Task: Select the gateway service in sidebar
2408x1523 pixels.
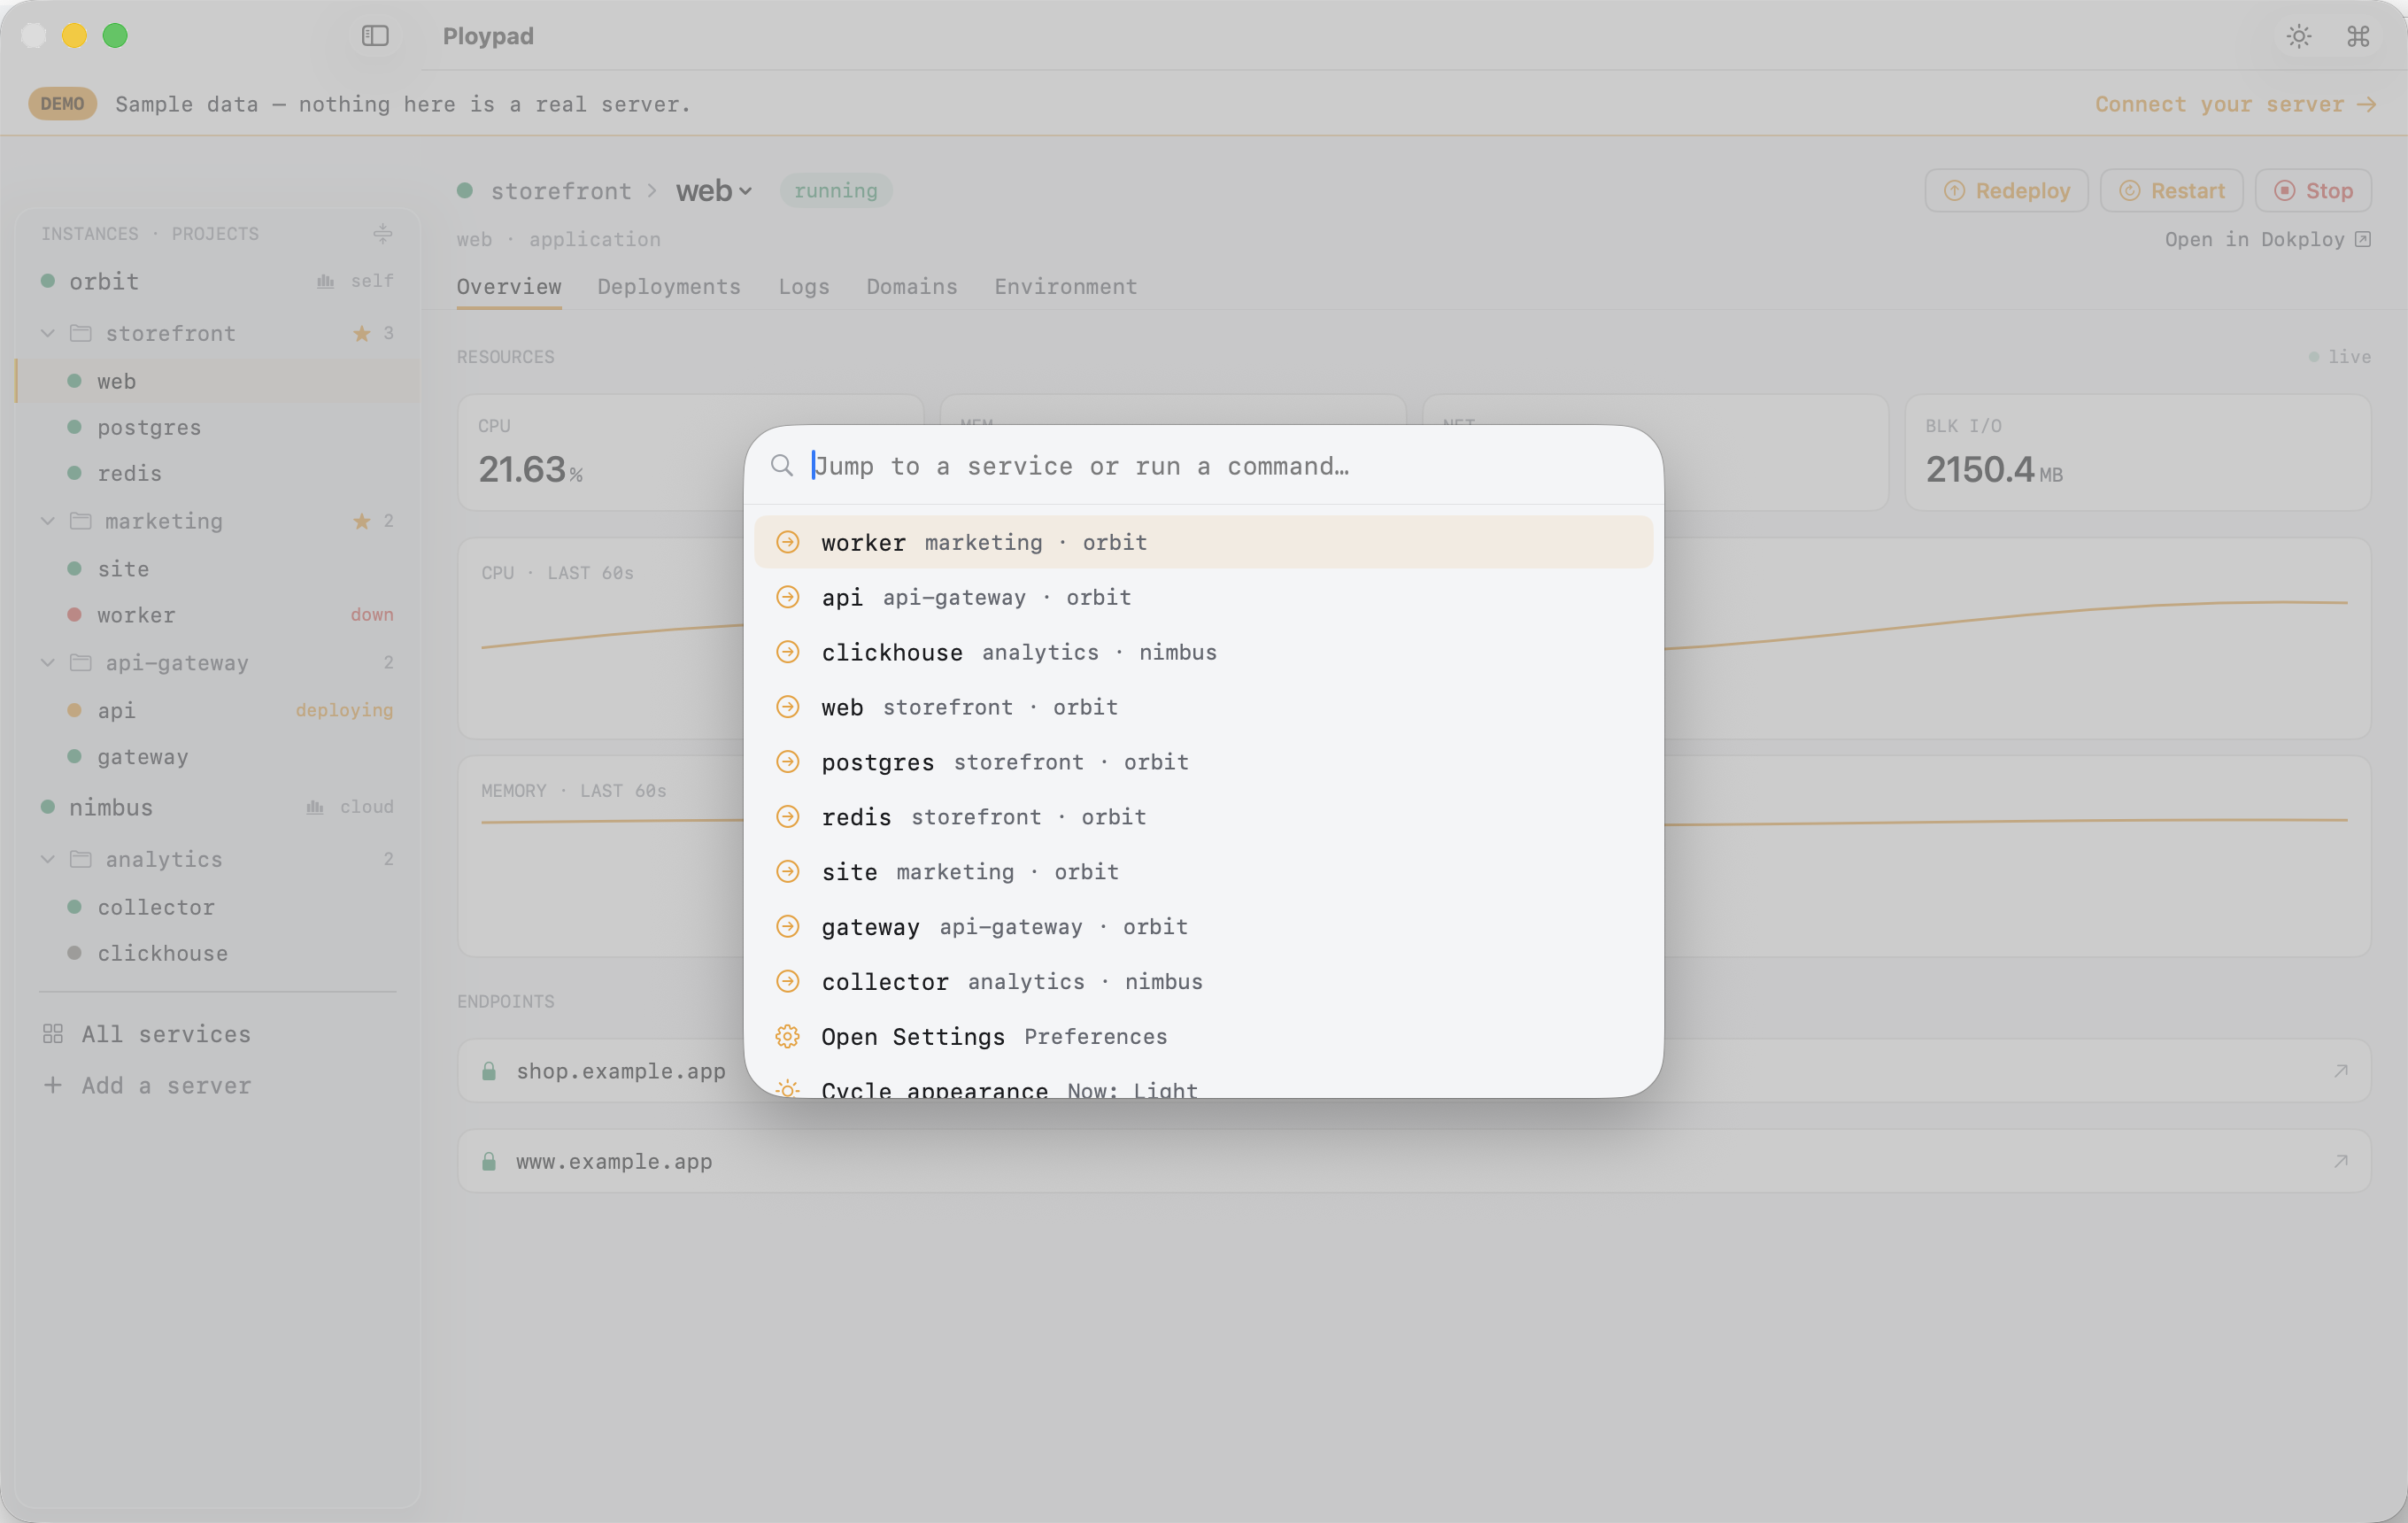Action: (x=217, y=757)
